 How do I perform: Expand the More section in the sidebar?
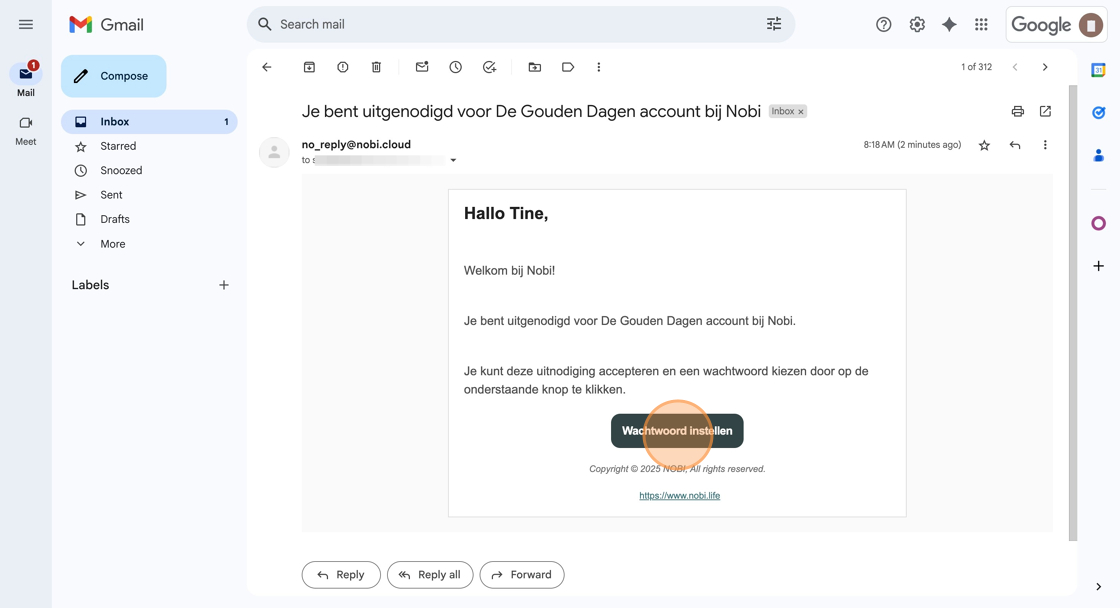pyautogui.click(x=112, y=244)
